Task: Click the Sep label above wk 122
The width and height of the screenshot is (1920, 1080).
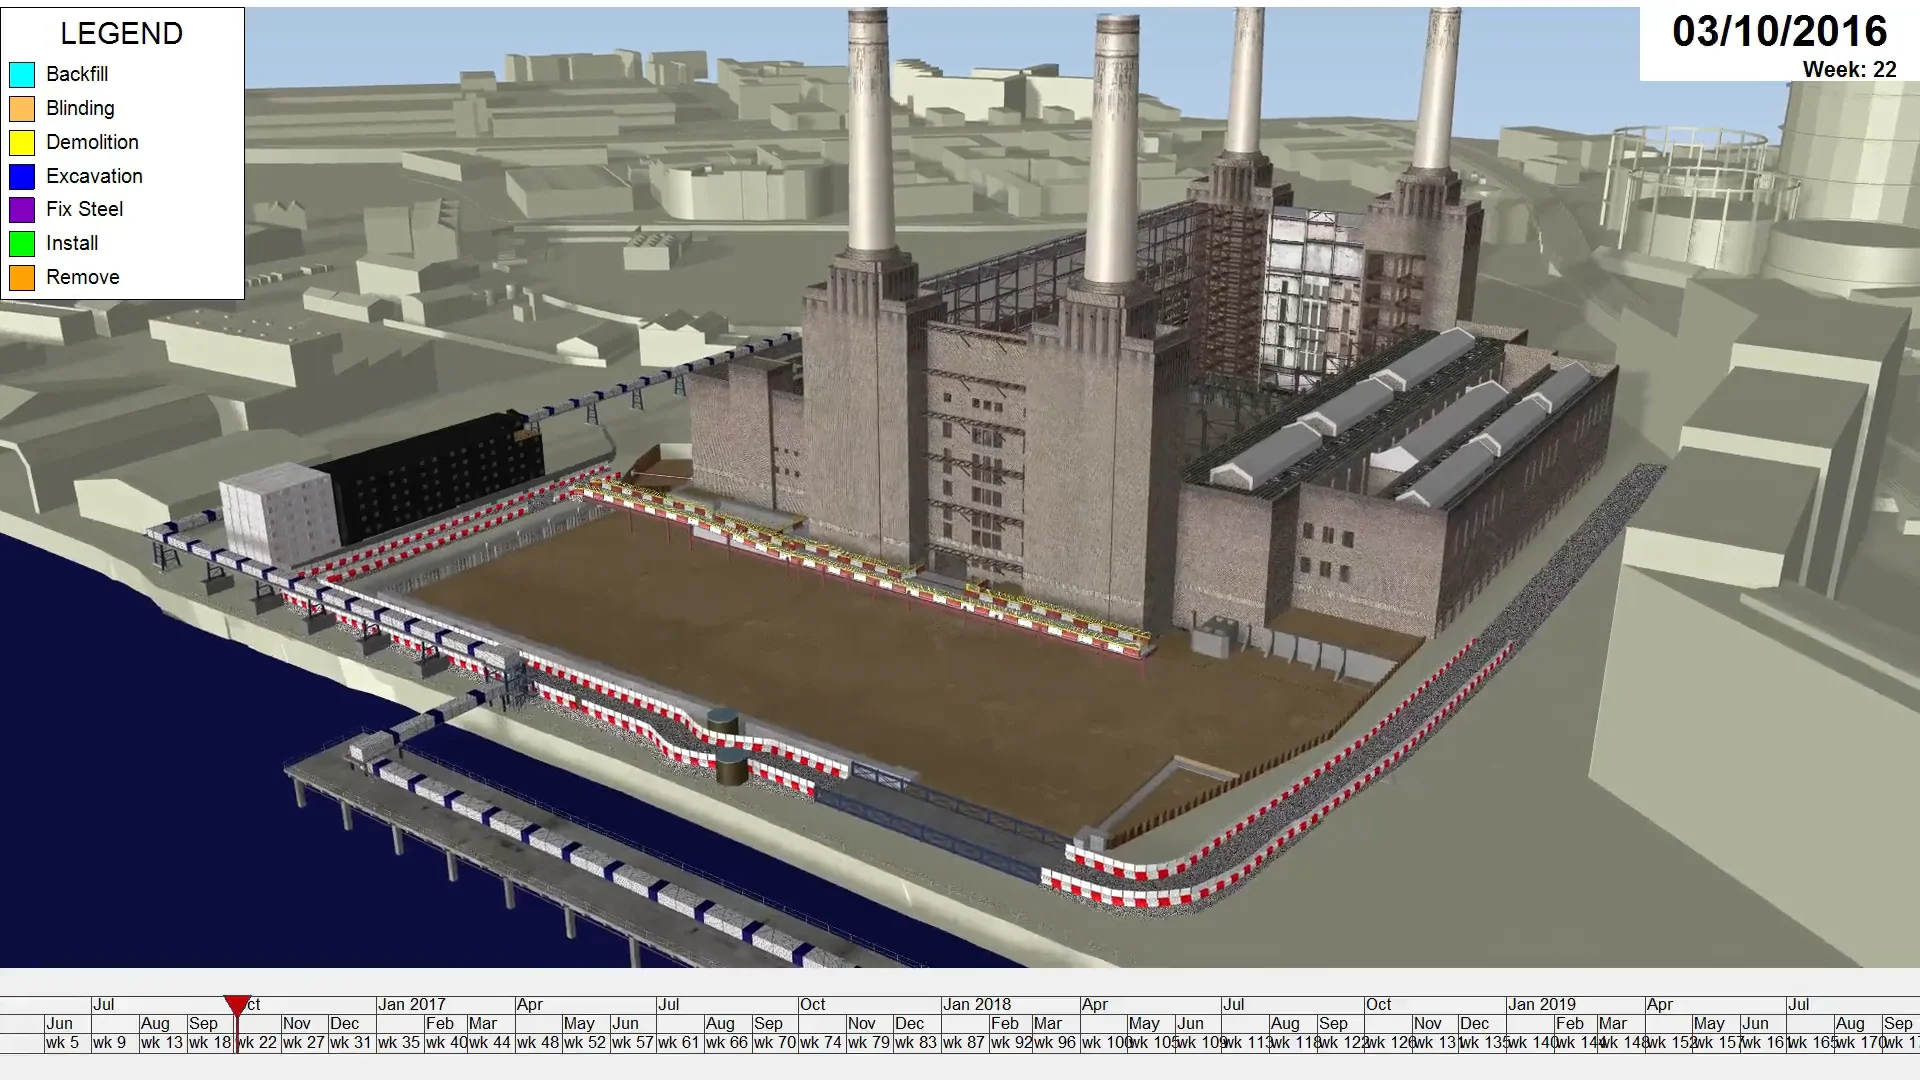Action: pyautogui.click(x=1333, y=1023)
